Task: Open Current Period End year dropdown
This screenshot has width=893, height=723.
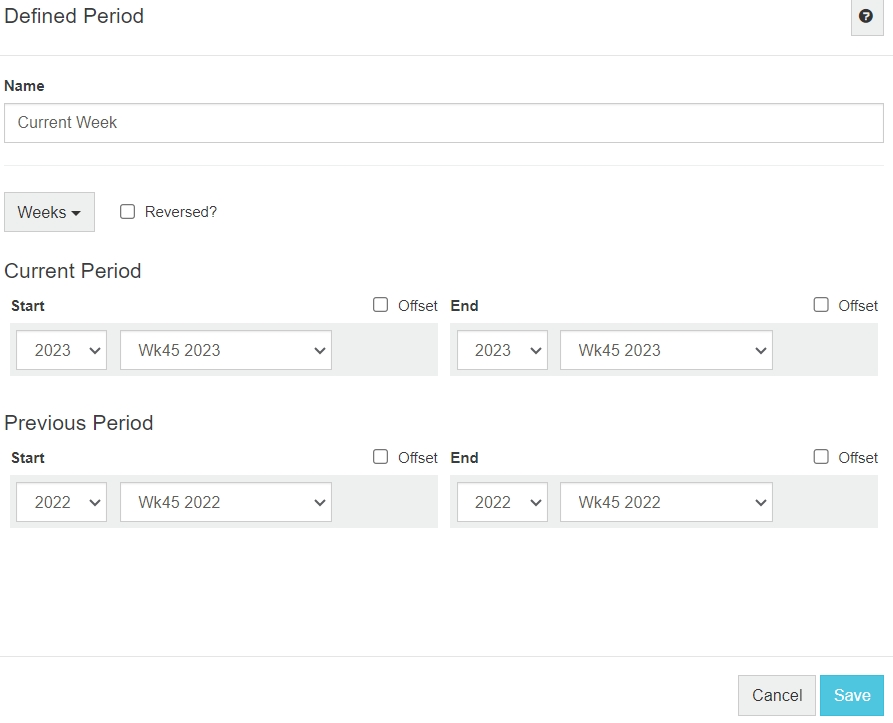Action: [x=502, y=350]
